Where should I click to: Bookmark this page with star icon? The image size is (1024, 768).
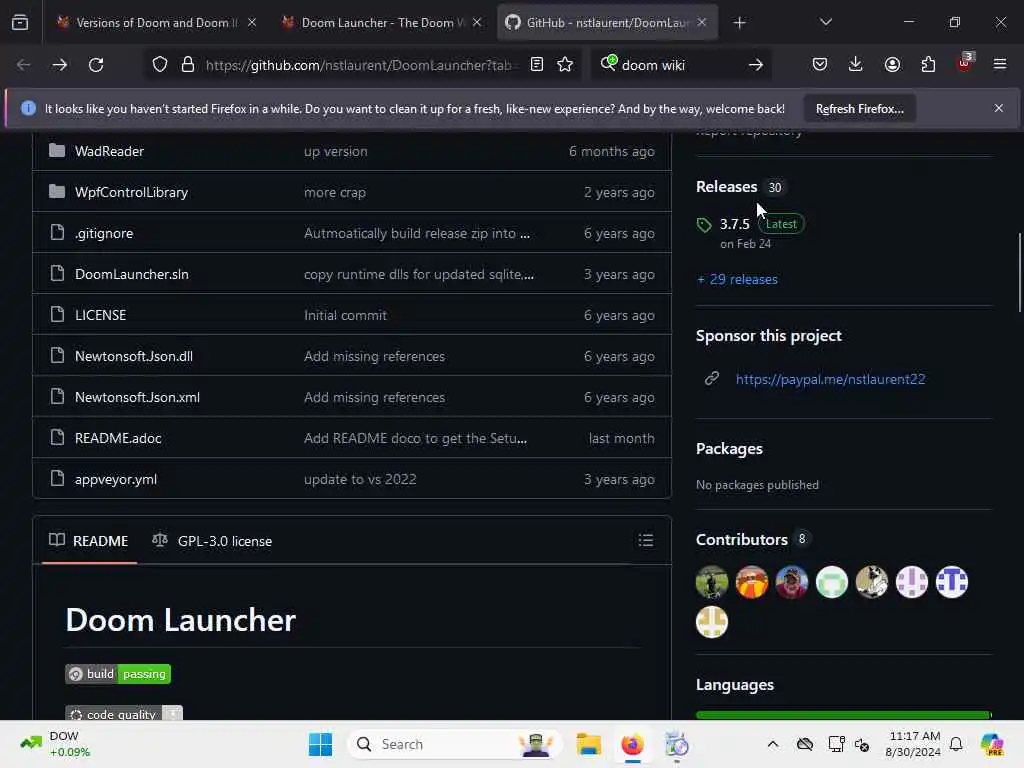tap(565, 64)
